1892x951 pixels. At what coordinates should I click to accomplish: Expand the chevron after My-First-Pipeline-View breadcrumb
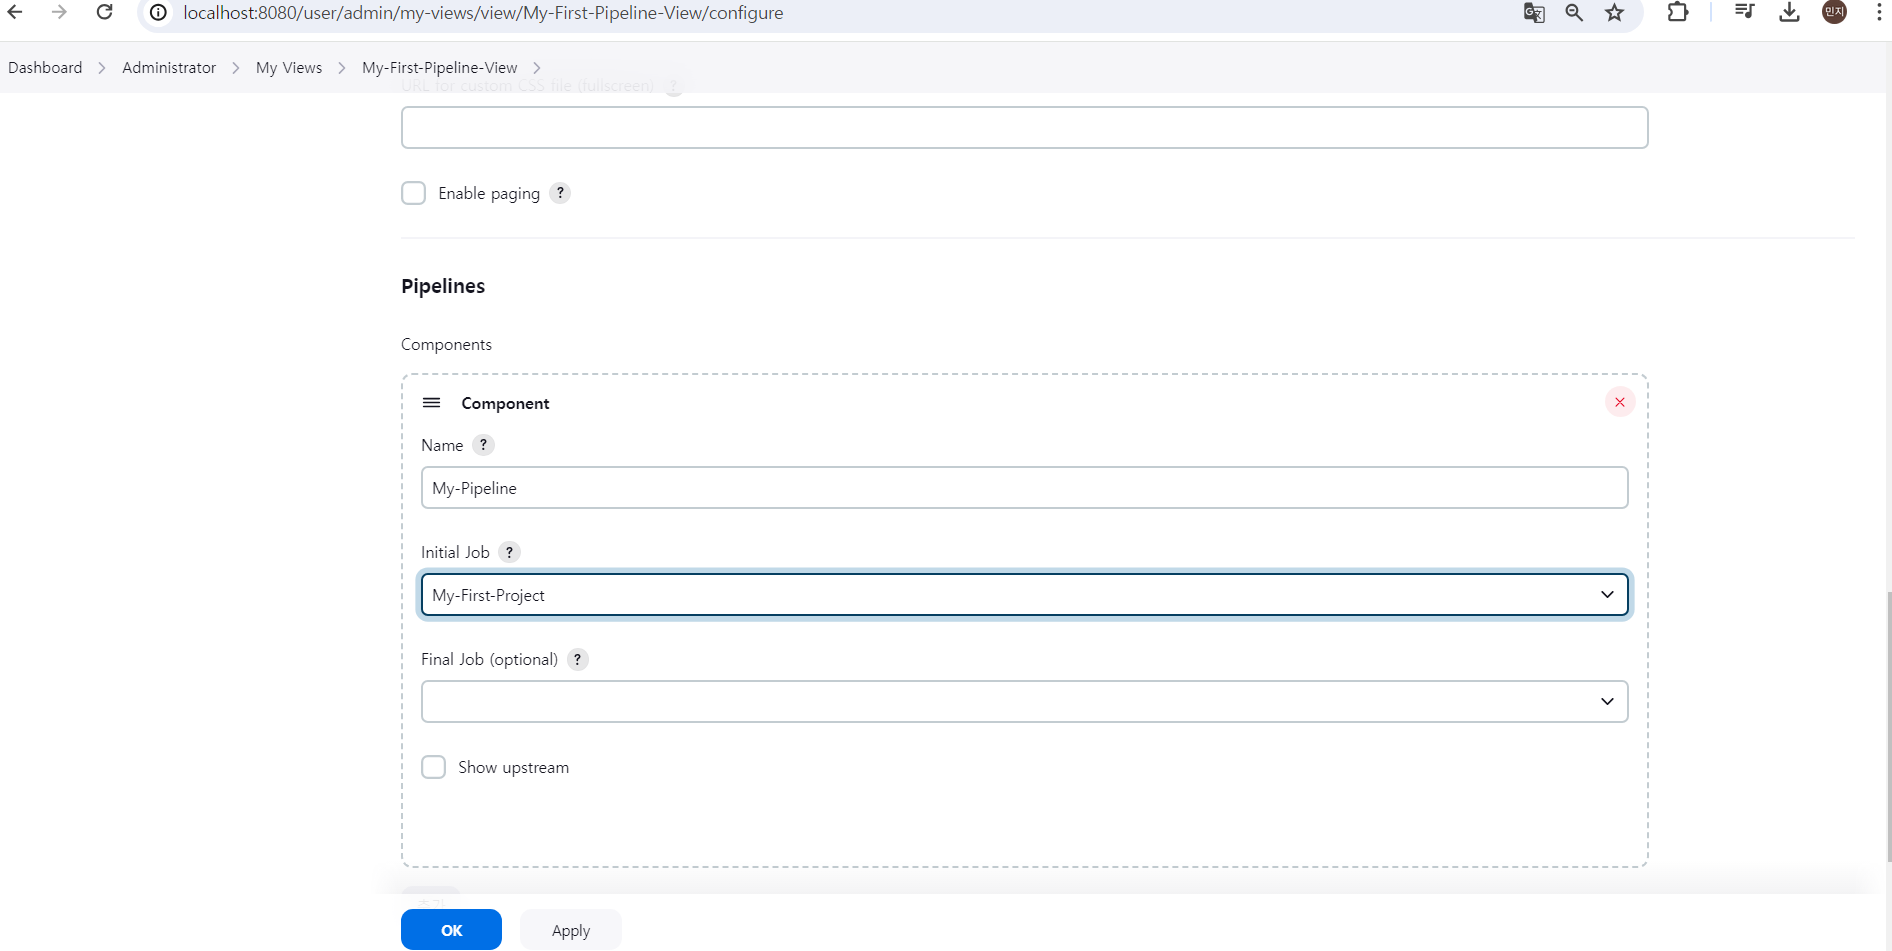click(537, 68)
